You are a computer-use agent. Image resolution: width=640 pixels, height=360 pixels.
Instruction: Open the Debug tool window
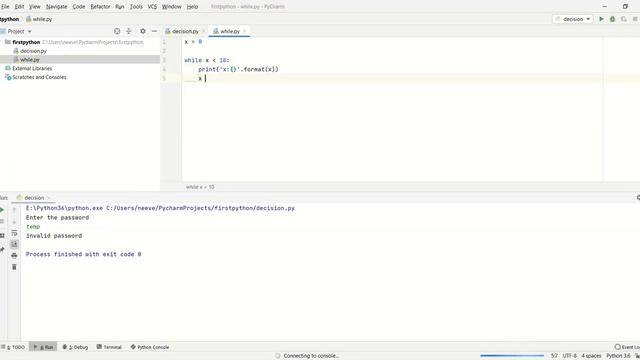75,347
